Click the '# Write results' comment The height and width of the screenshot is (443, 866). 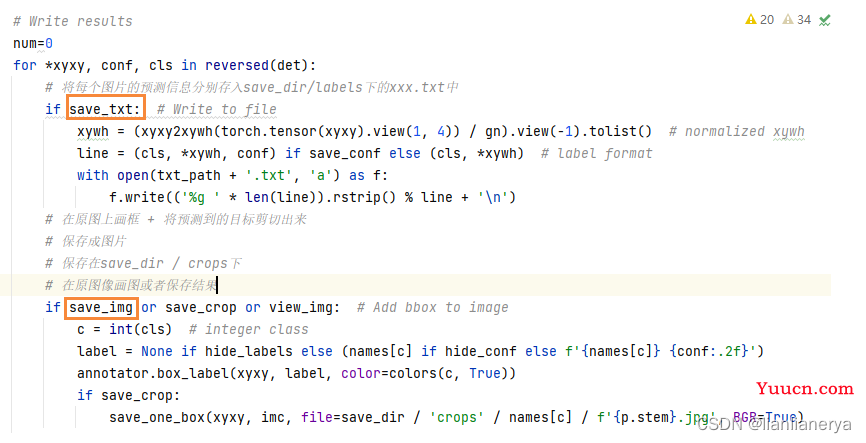72,21
